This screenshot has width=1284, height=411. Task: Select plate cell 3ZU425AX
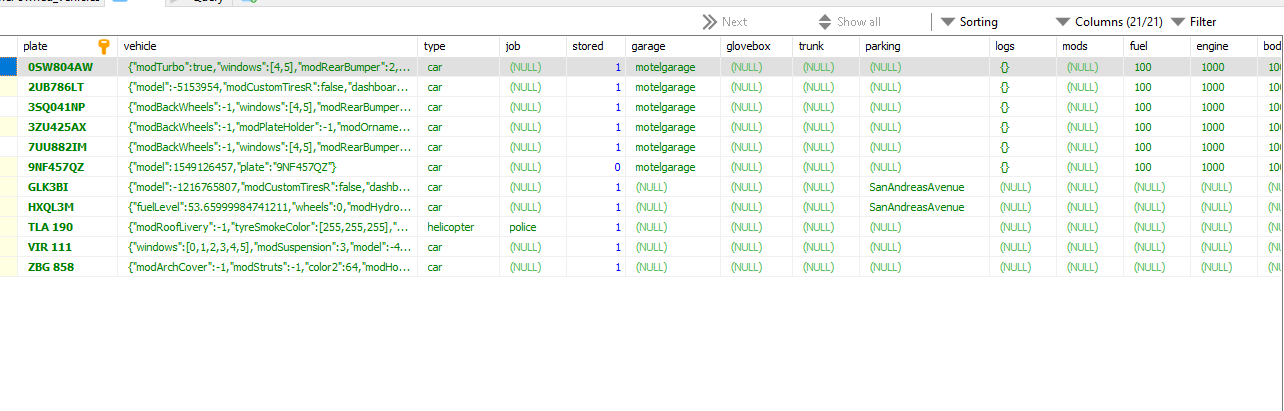(67, 127)
